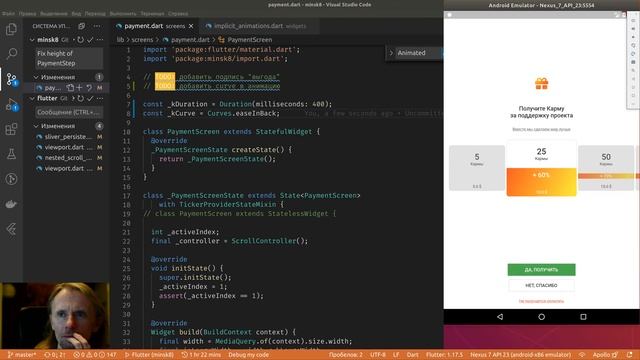Open Run and Debug view
Viewport: 640px width, 360px height.
click(11, 105)
